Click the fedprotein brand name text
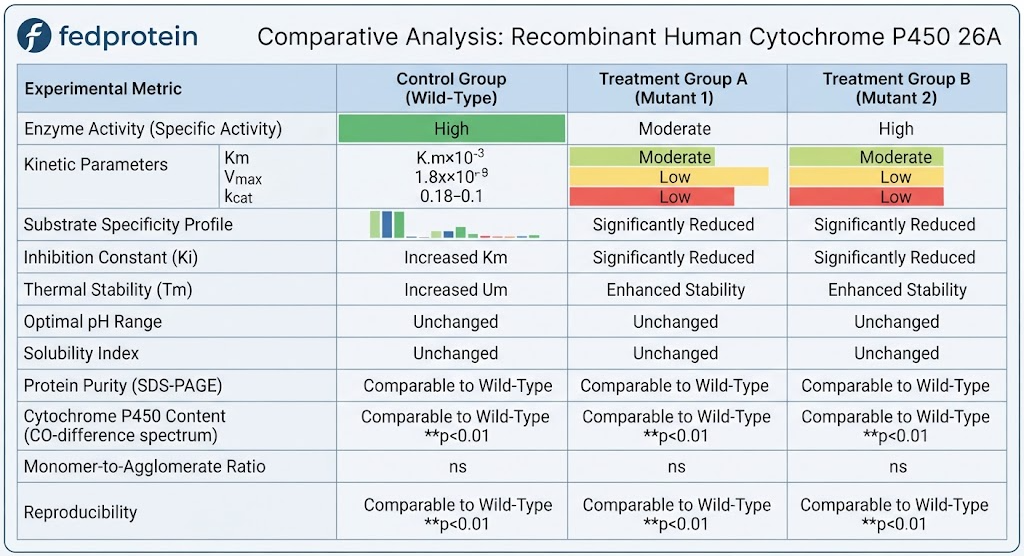The image size is (1024, 556). pos(128,36)
